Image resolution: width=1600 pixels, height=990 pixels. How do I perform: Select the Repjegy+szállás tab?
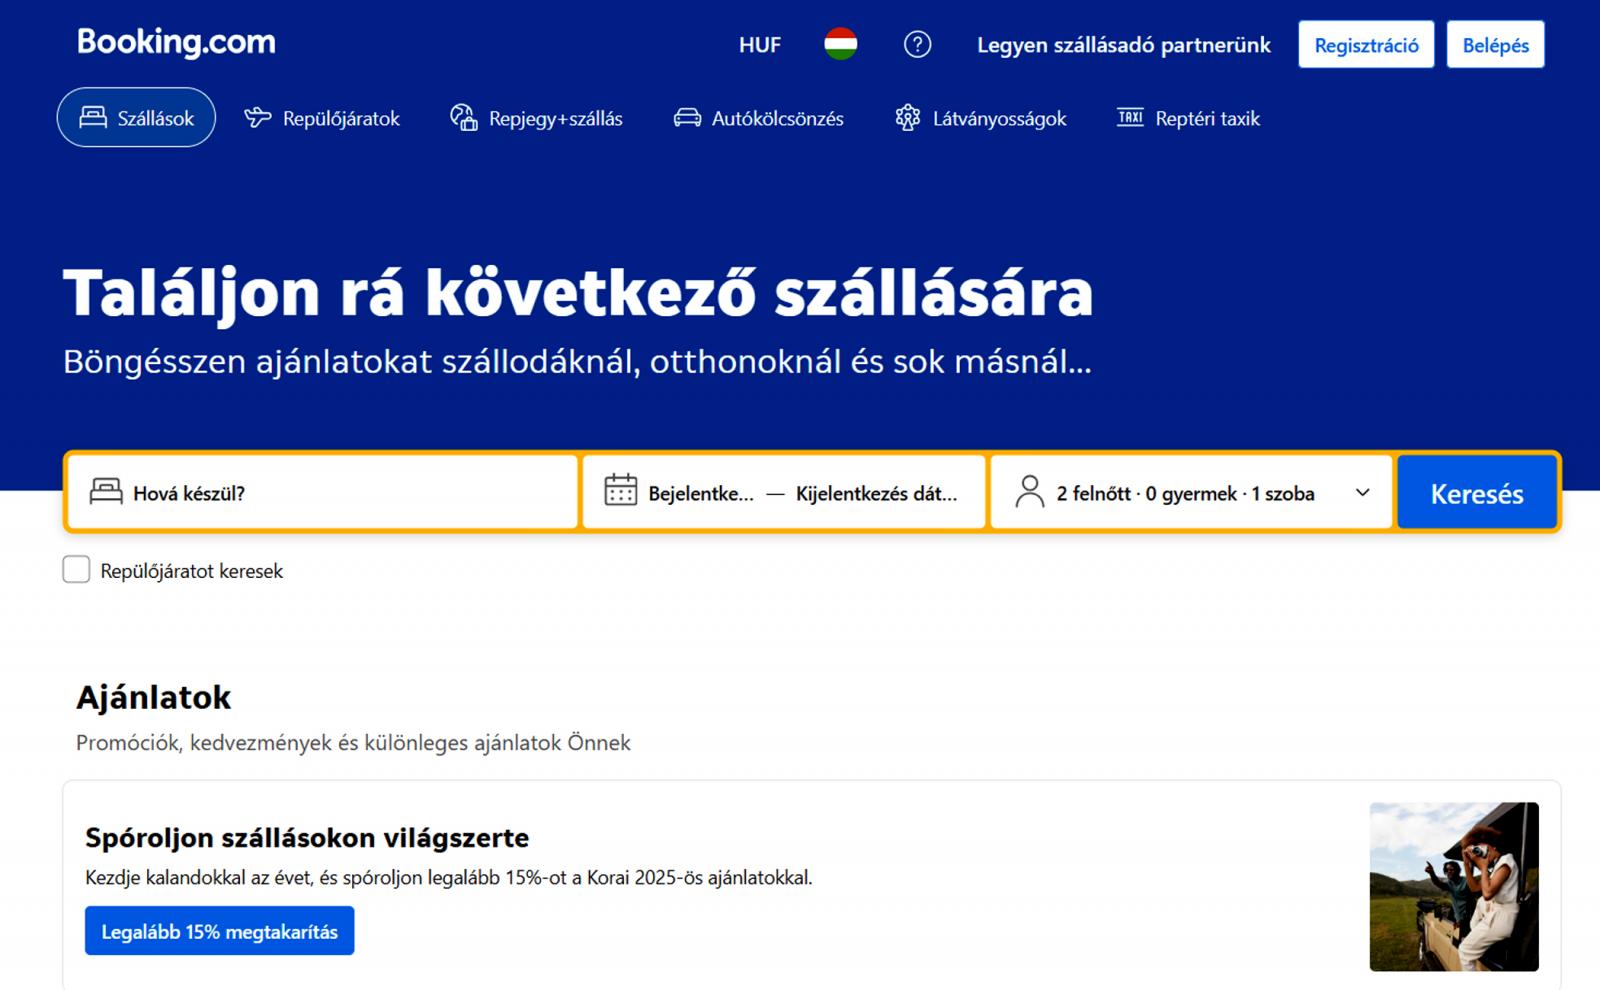[x=536, y=118]
